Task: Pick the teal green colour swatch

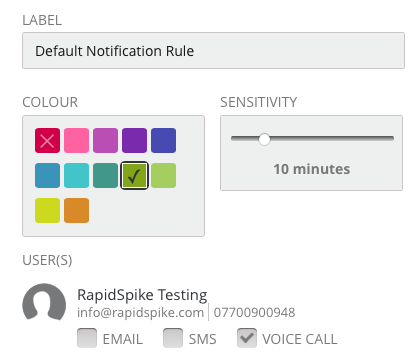Action: pos(105,175)
